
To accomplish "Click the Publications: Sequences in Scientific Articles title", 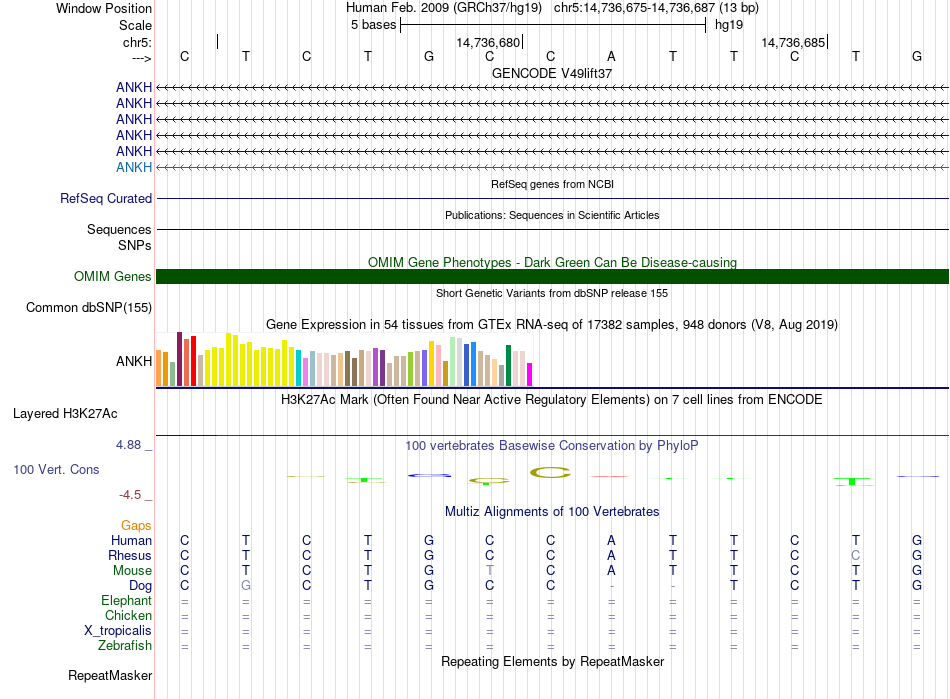I will tap(552, 215).
